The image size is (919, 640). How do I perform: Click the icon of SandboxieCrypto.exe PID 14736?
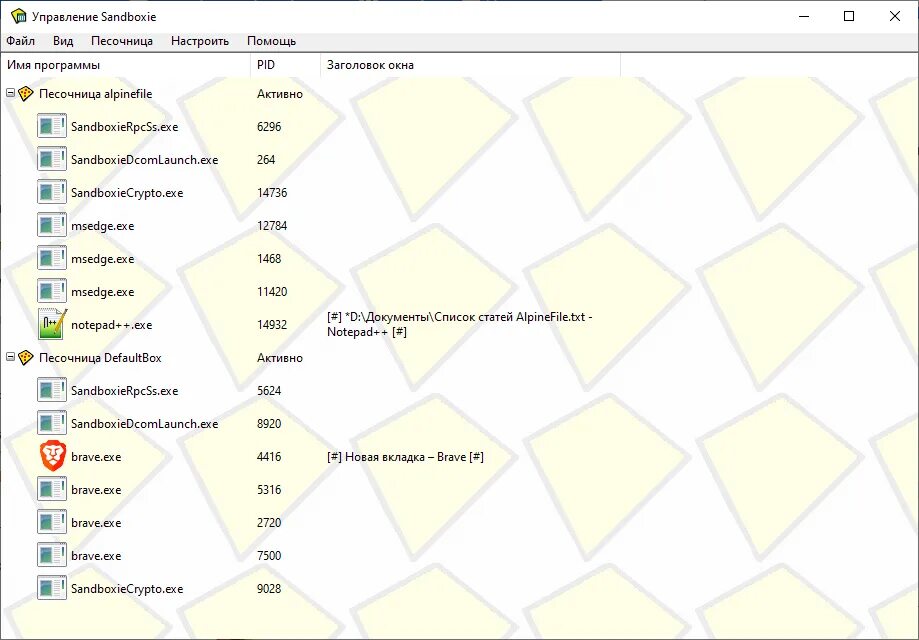52,192
